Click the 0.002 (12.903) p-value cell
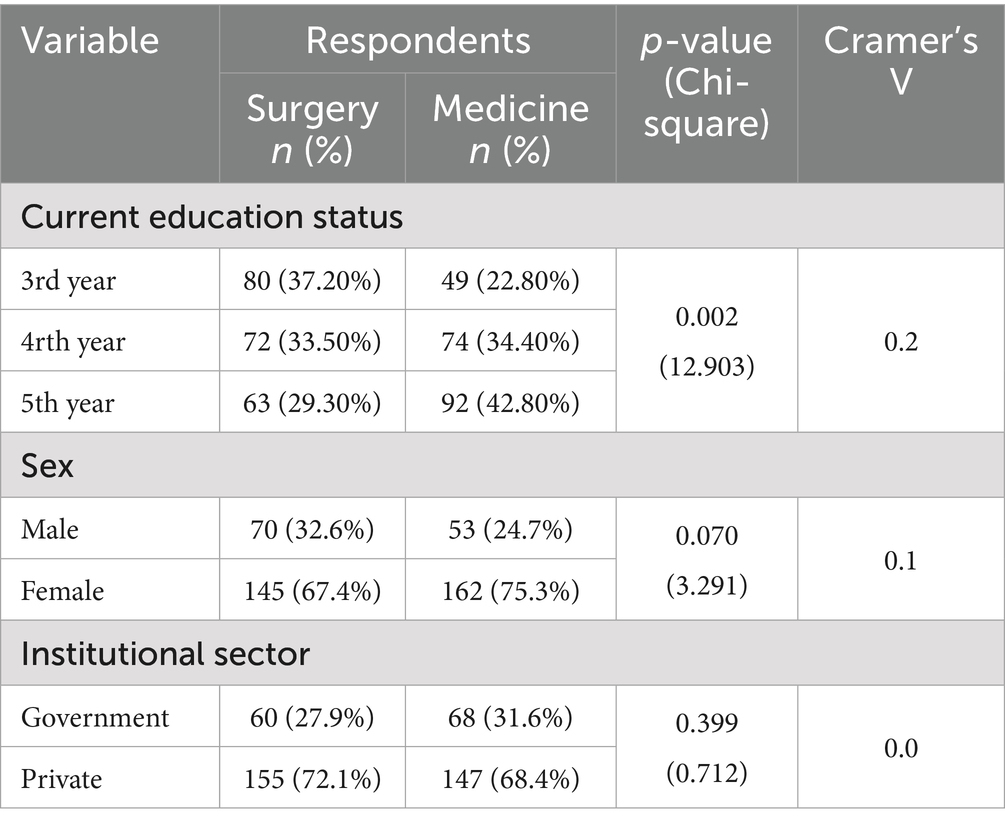Image resolution: width=1005 pixels, height=826 pixels. pos(706,342)
